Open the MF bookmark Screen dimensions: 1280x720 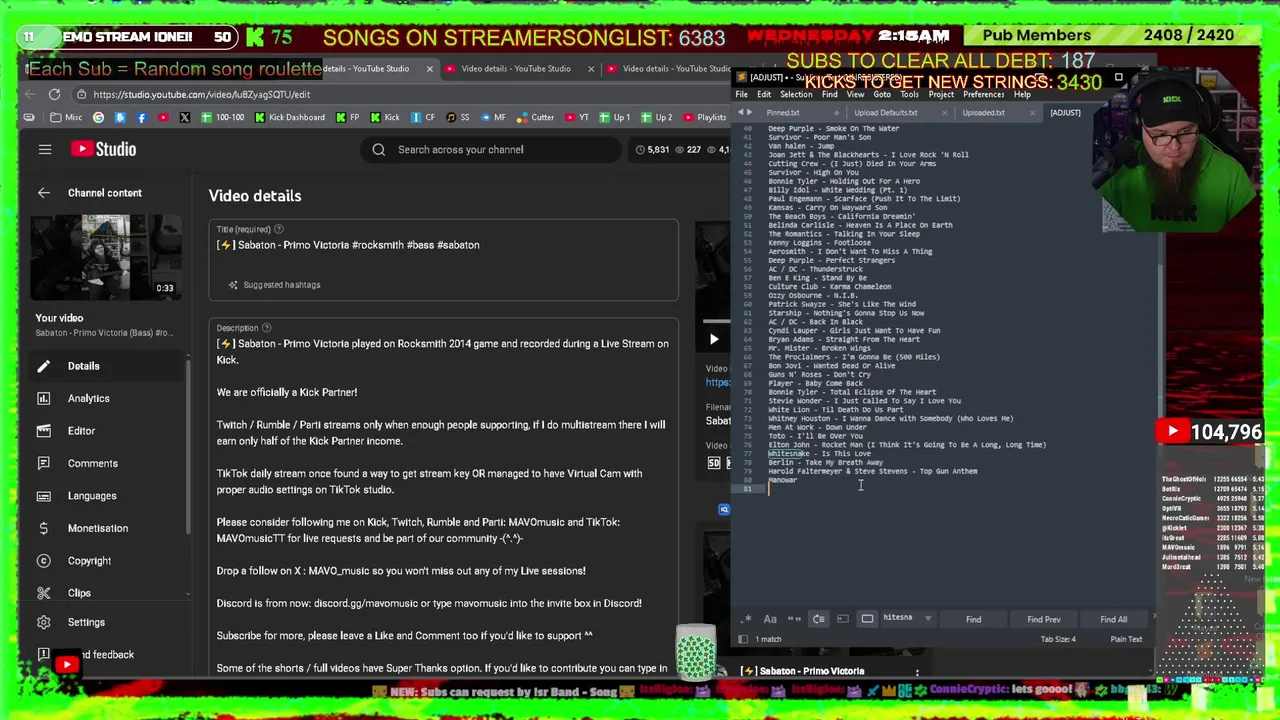(x=493, y=117)
